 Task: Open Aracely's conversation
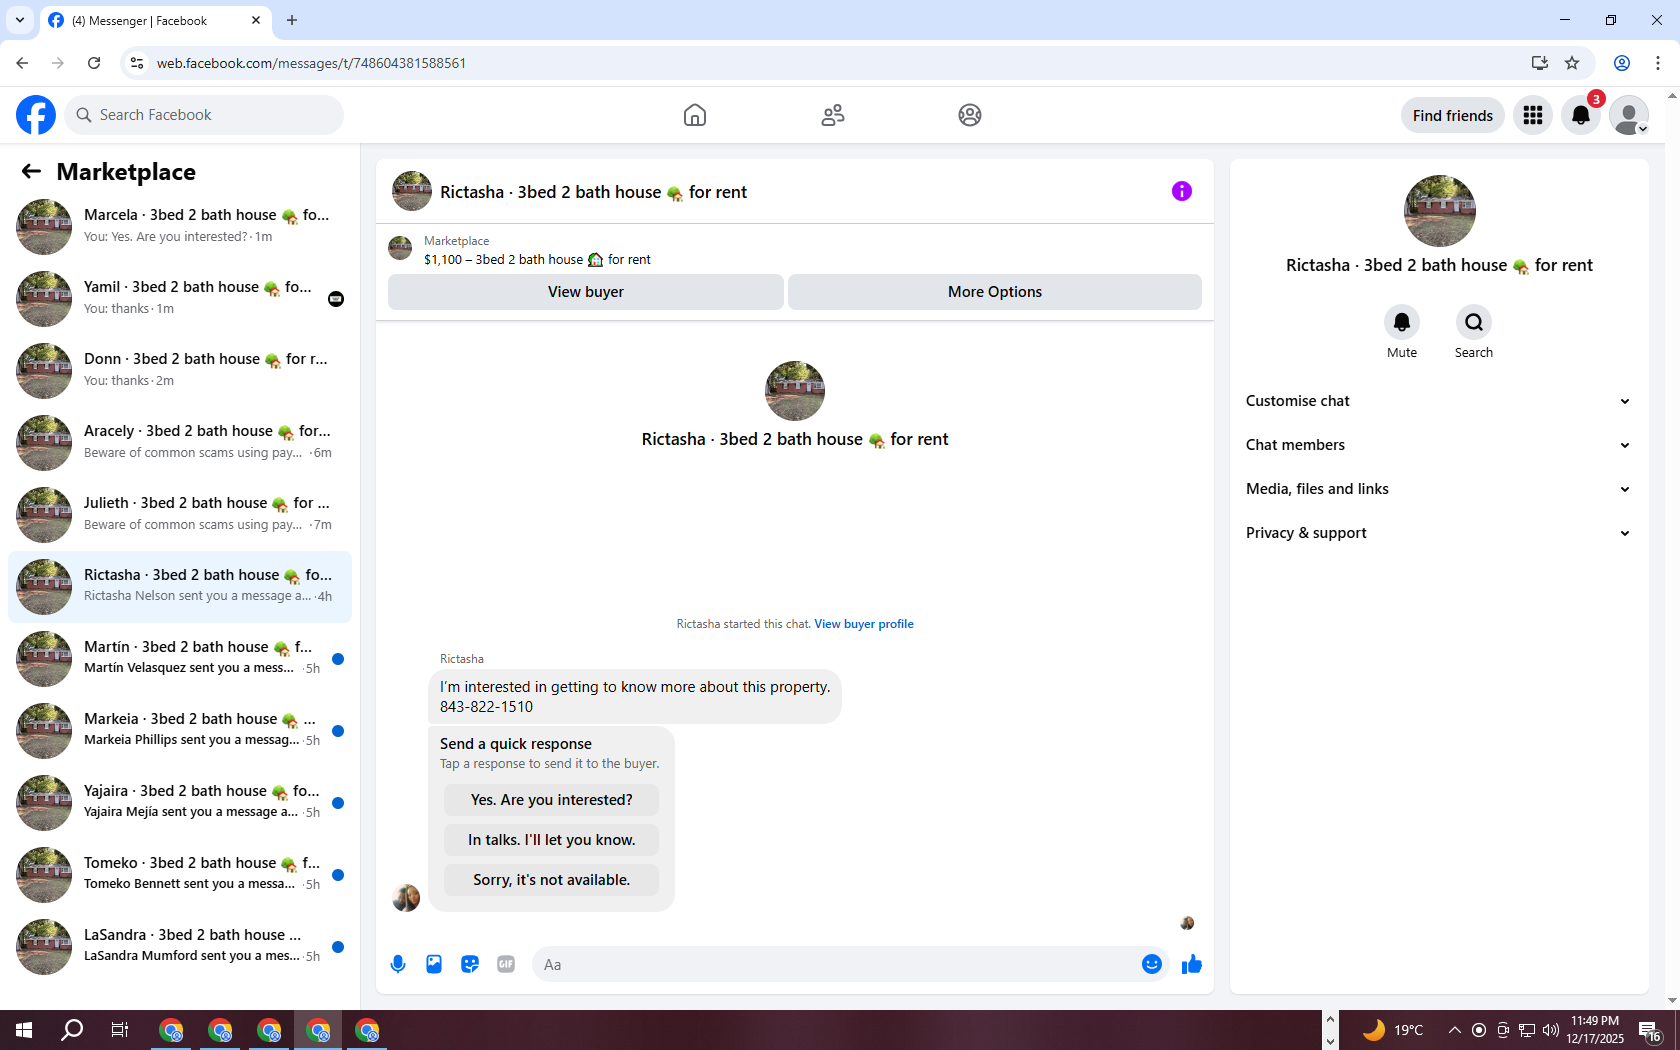point(180,443)
